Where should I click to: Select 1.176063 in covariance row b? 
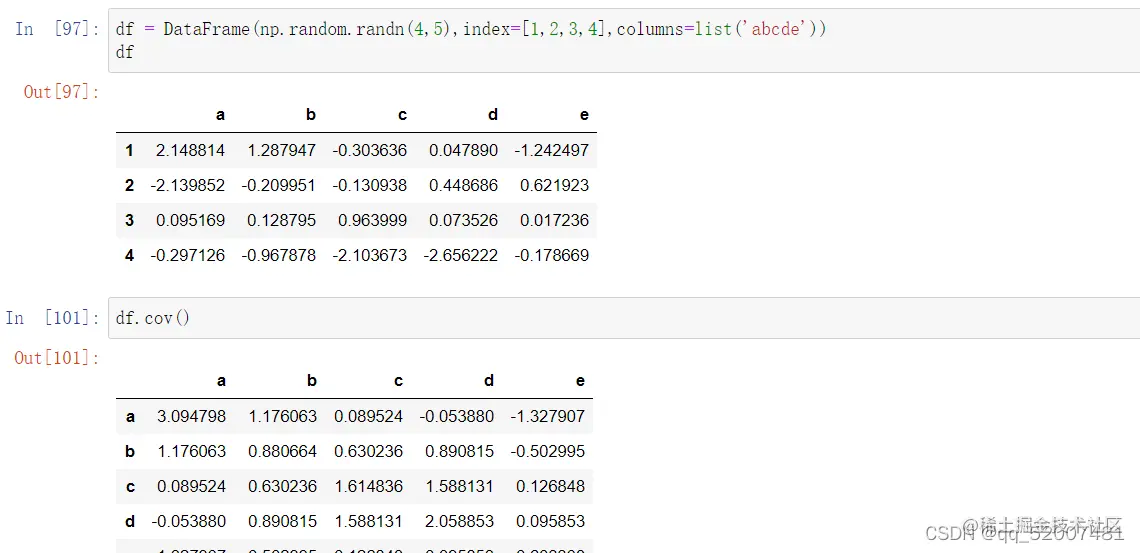[x=191, y=451]
